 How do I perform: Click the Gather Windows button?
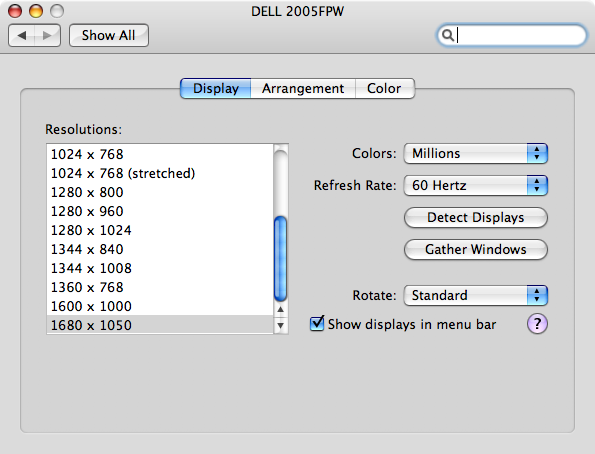(476, 249)
